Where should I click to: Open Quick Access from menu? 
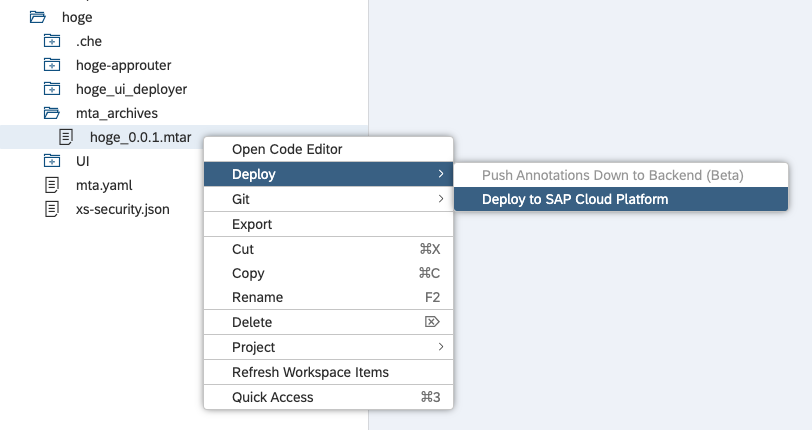(x=272, y=397)
